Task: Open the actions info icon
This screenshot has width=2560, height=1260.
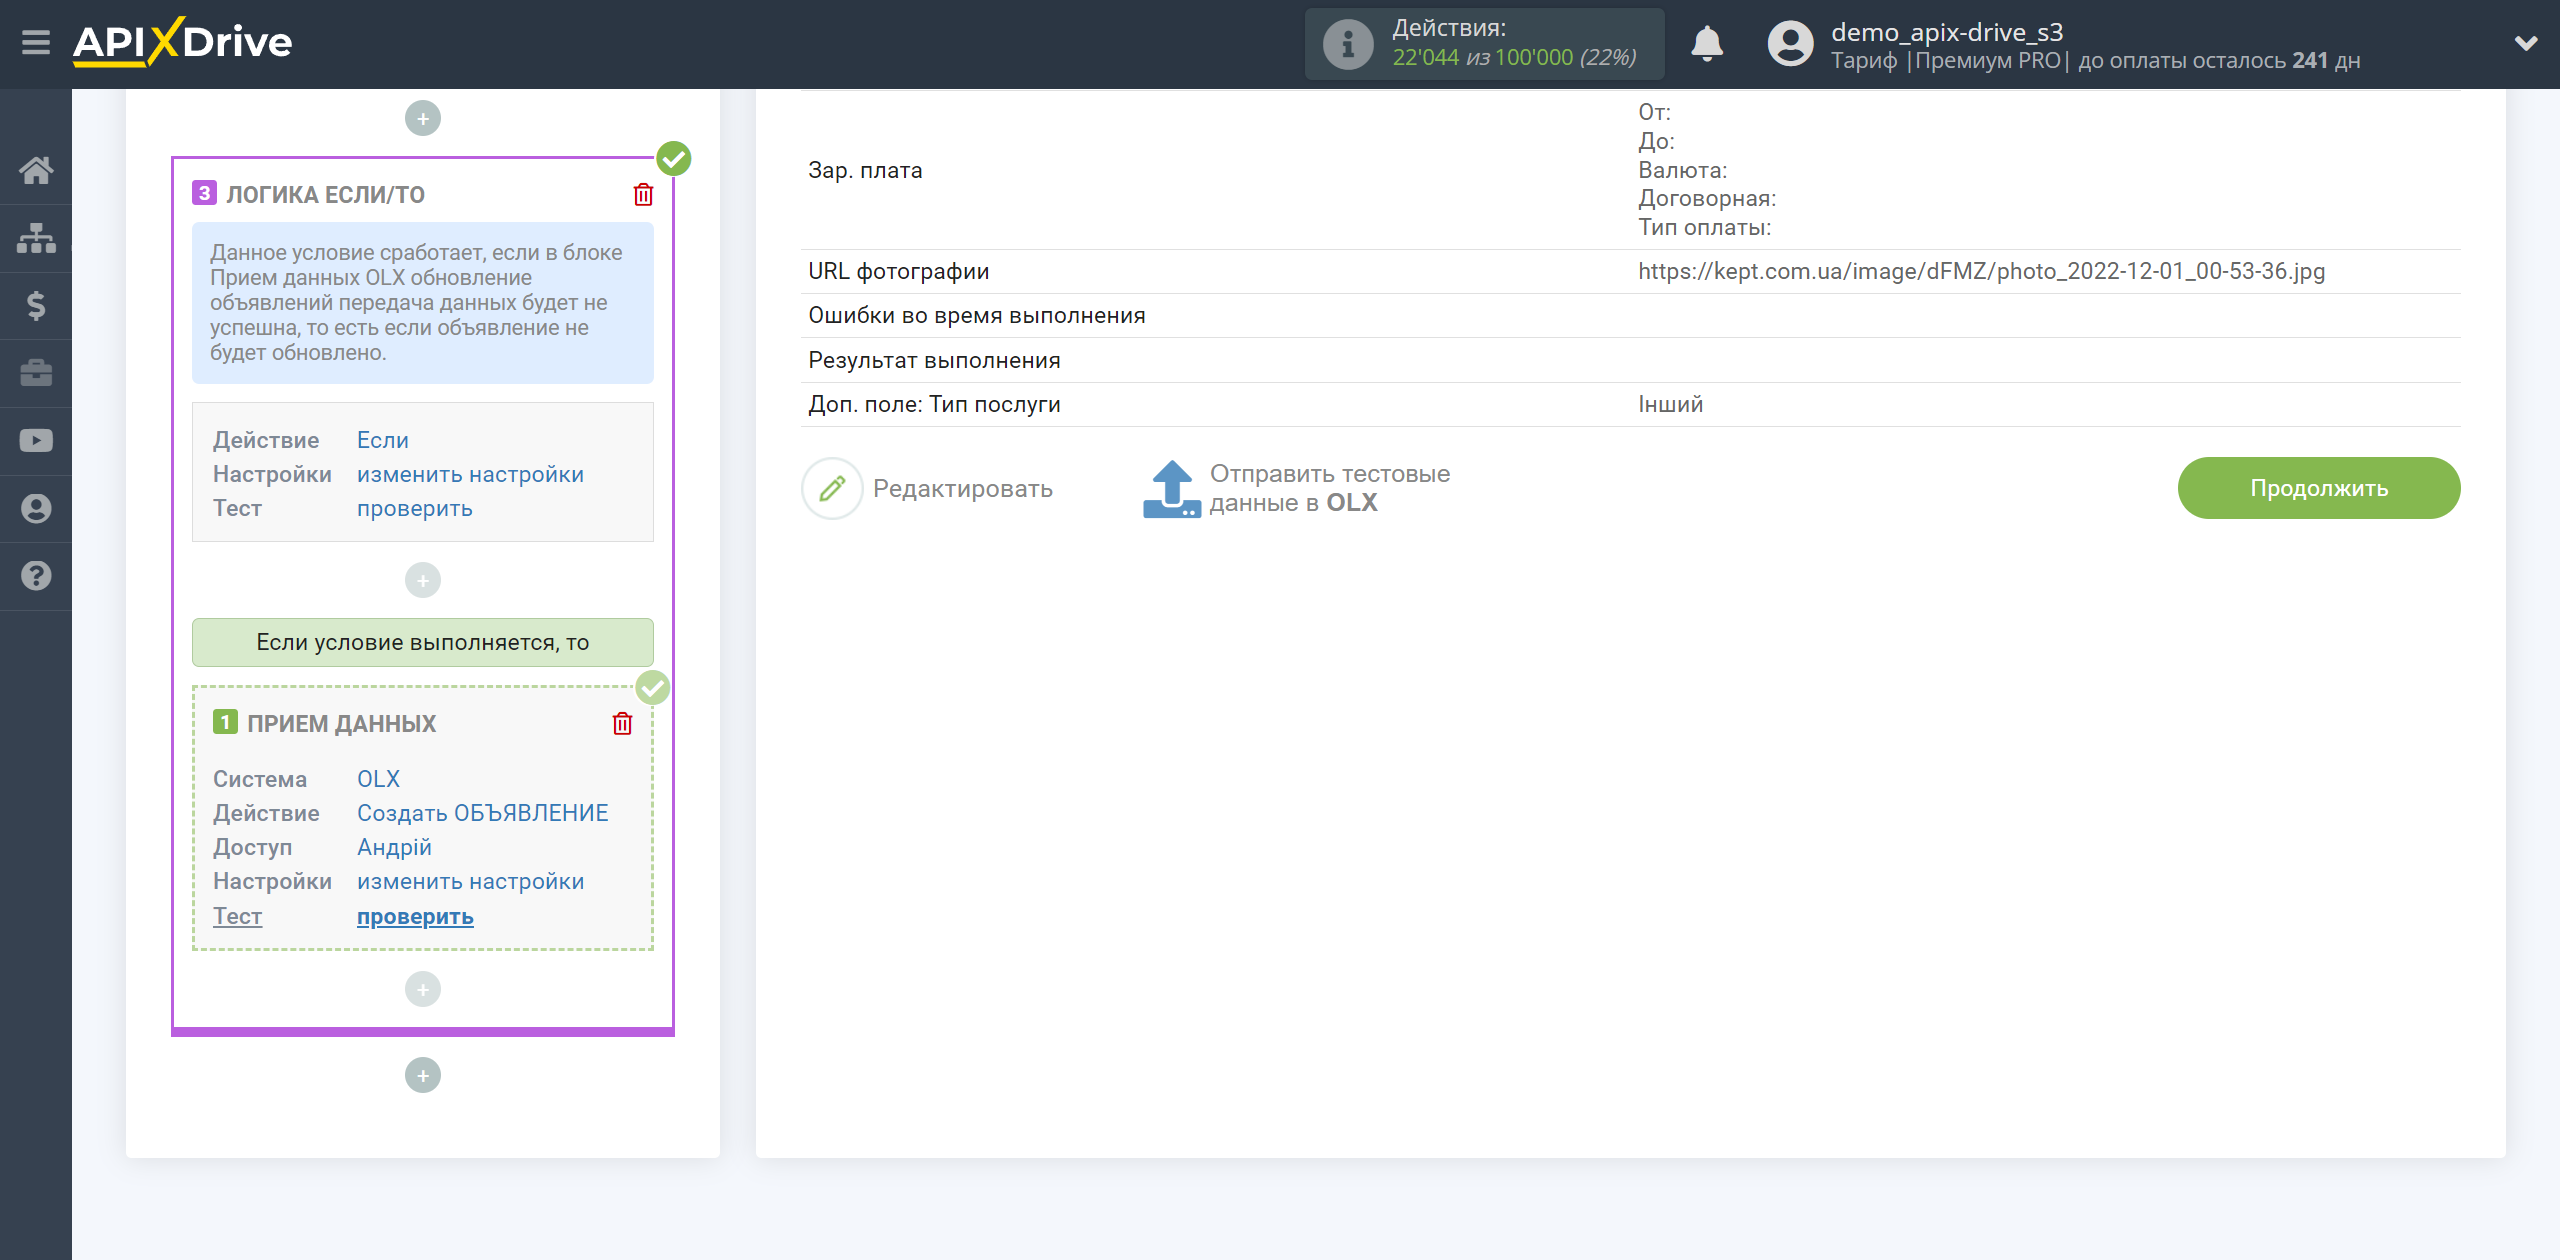Action: click(1347, 44)
